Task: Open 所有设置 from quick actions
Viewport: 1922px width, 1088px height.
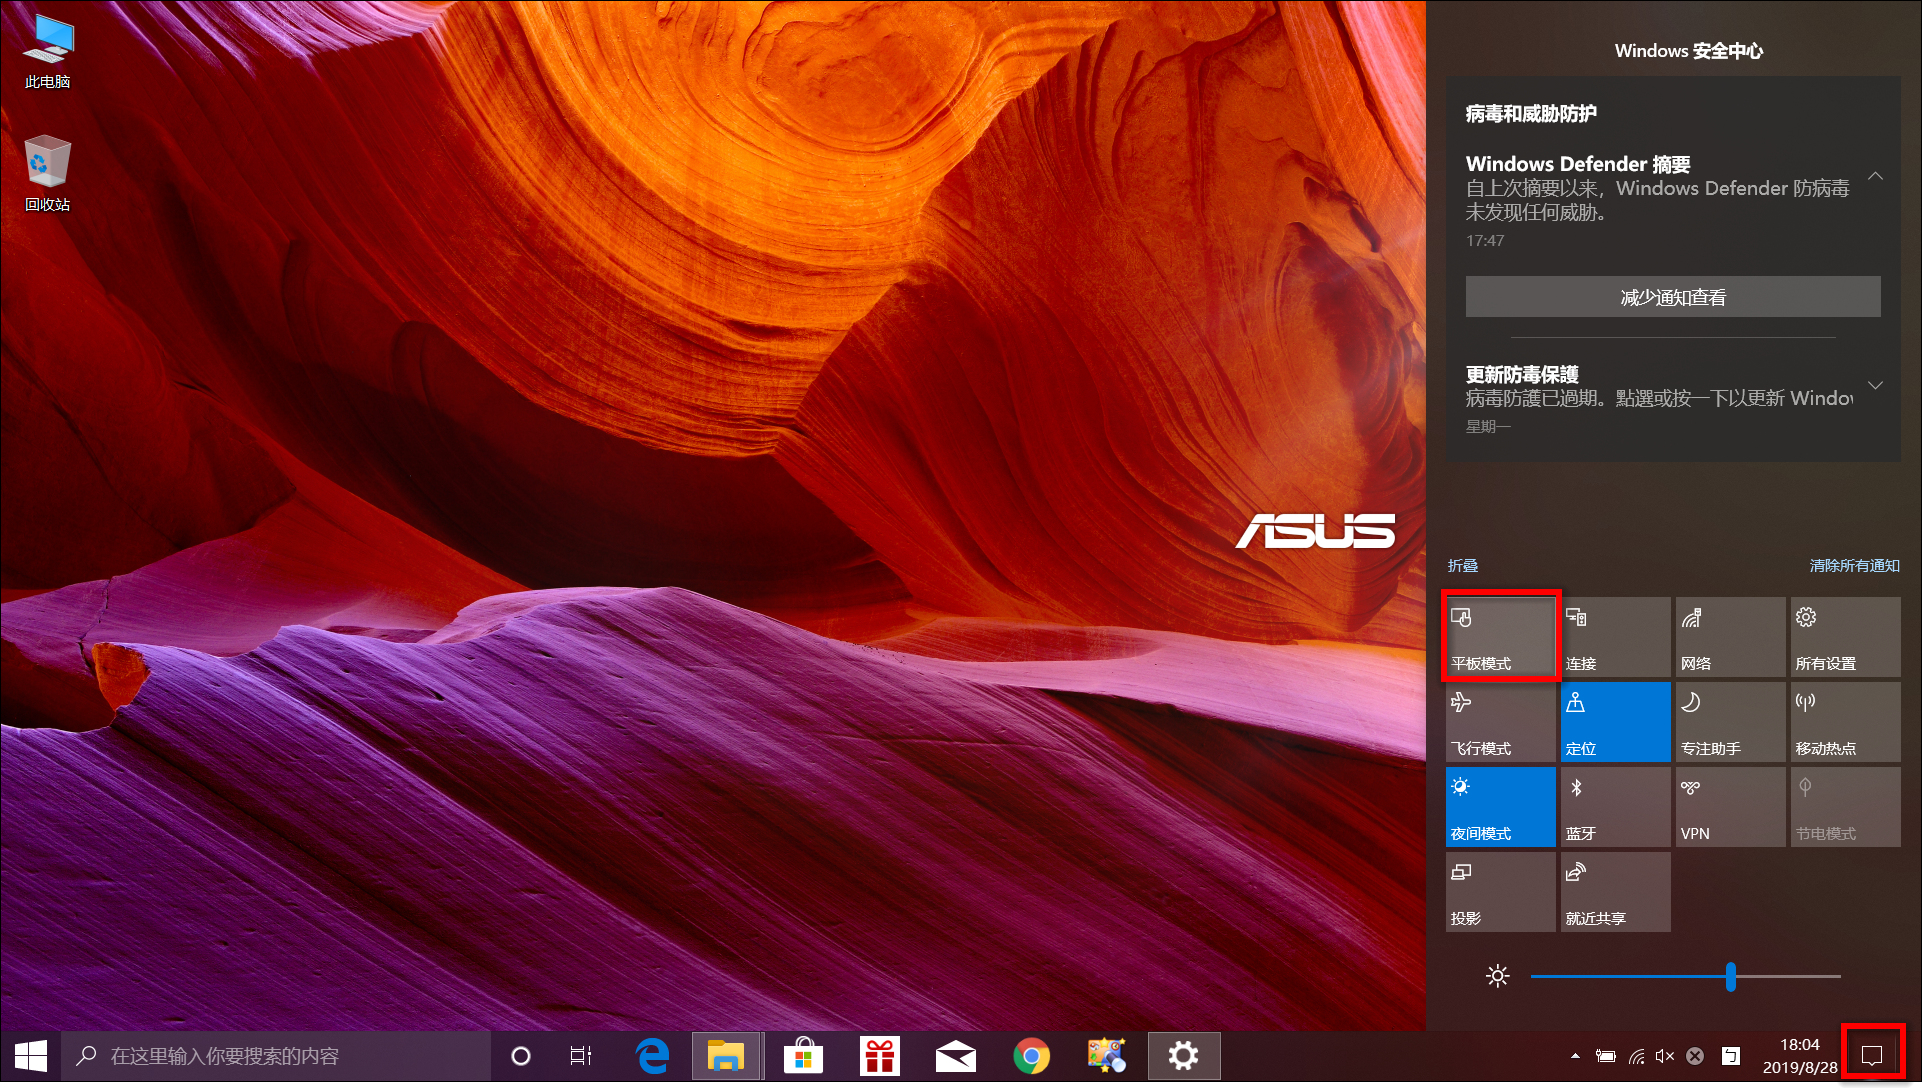Action: [x=1846, y=637]
